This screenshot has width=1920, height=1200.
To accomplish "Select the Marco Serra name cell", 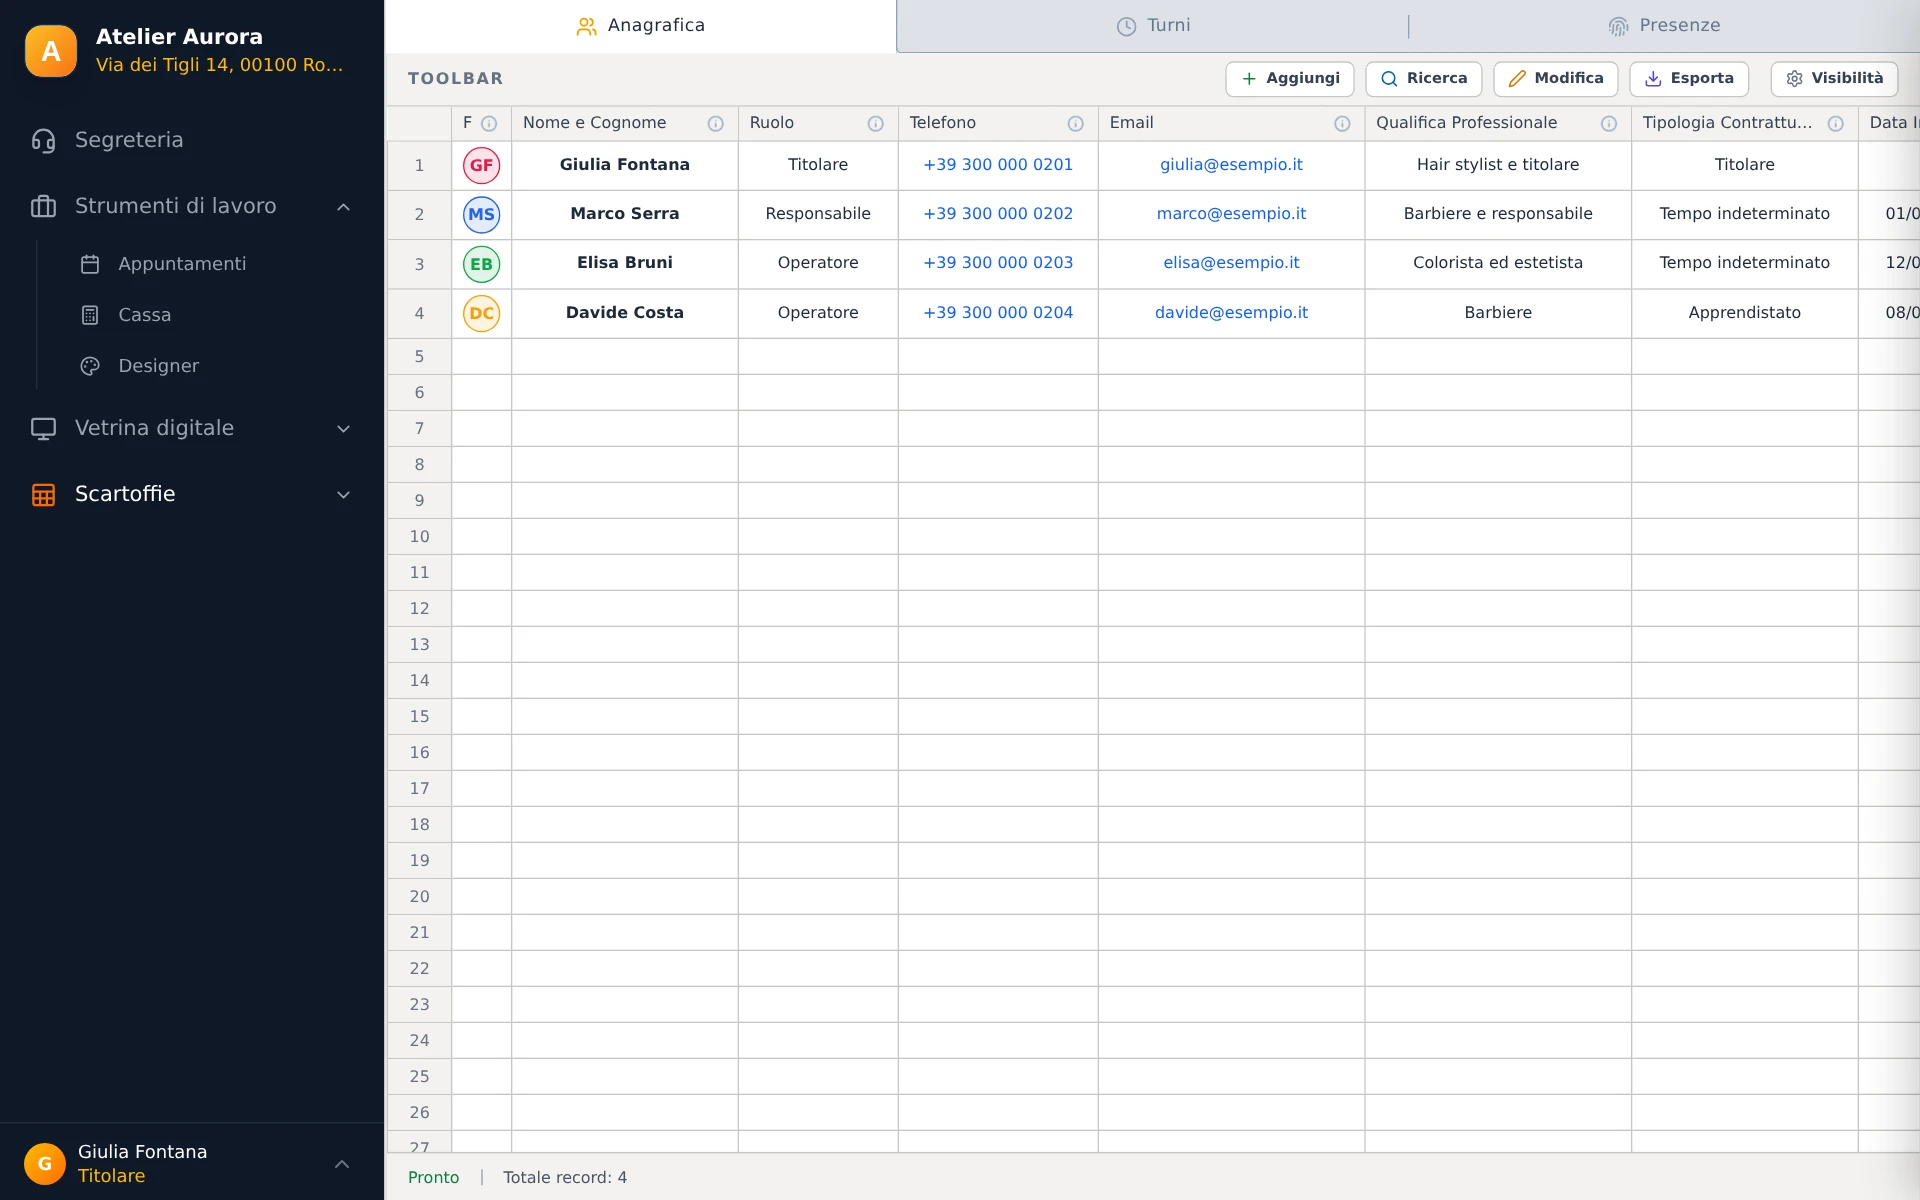I will (x=625, y=214).
